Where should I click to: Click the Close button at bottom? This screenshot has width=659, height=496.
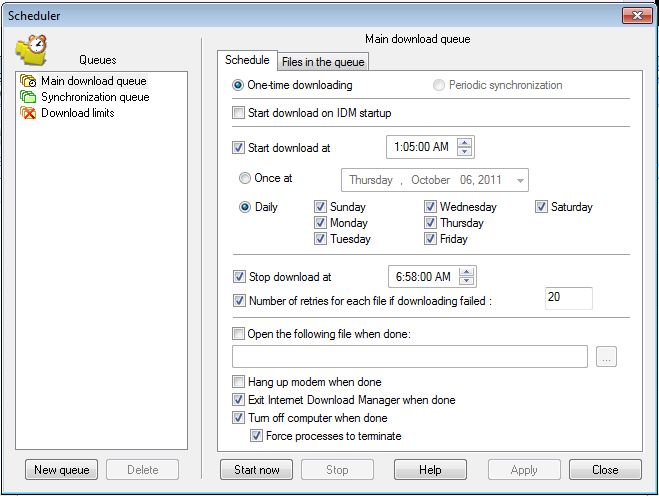point(605,470)
